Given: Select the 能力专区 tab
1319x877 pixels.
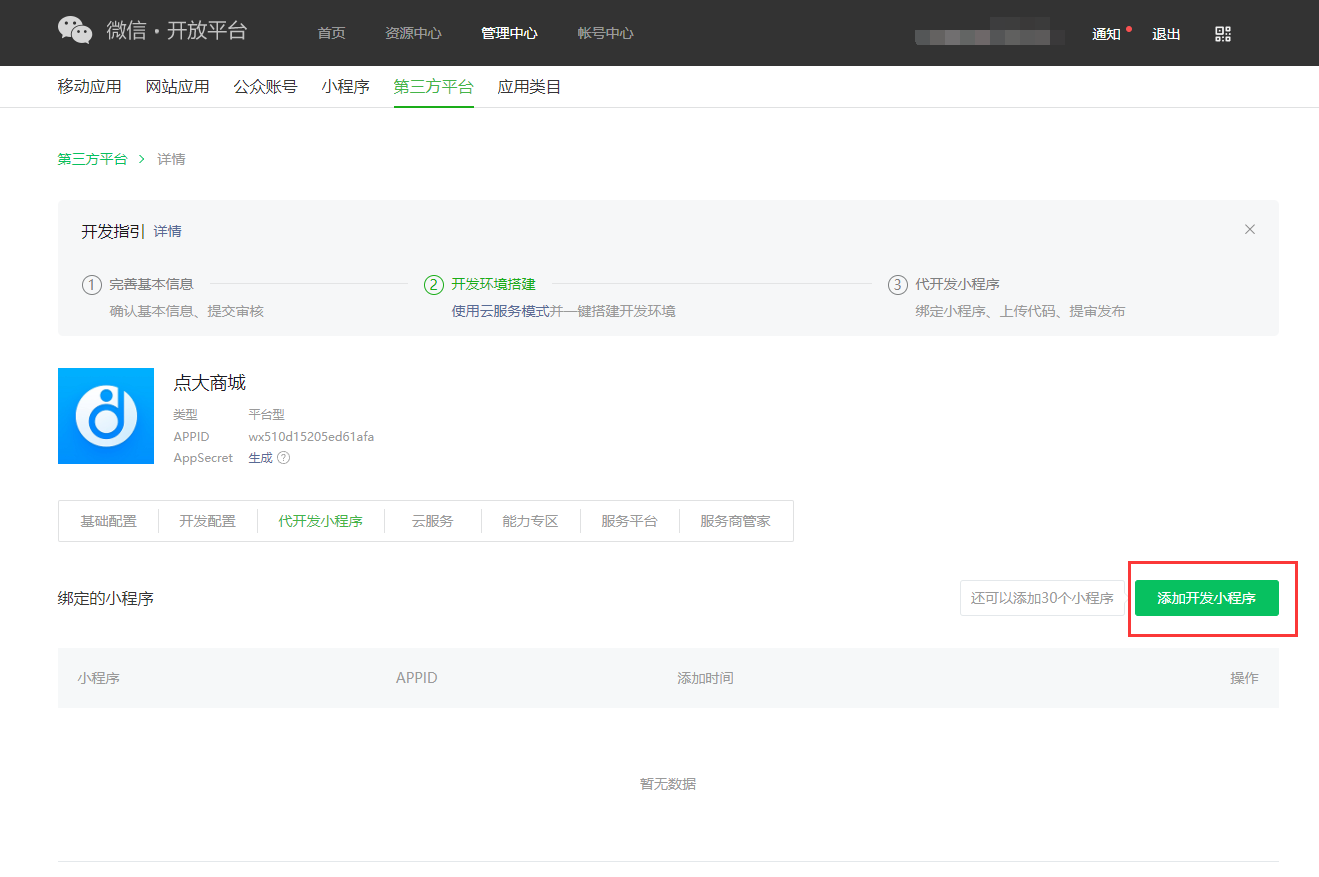Looking at the screenshot, I should [530, 521].
